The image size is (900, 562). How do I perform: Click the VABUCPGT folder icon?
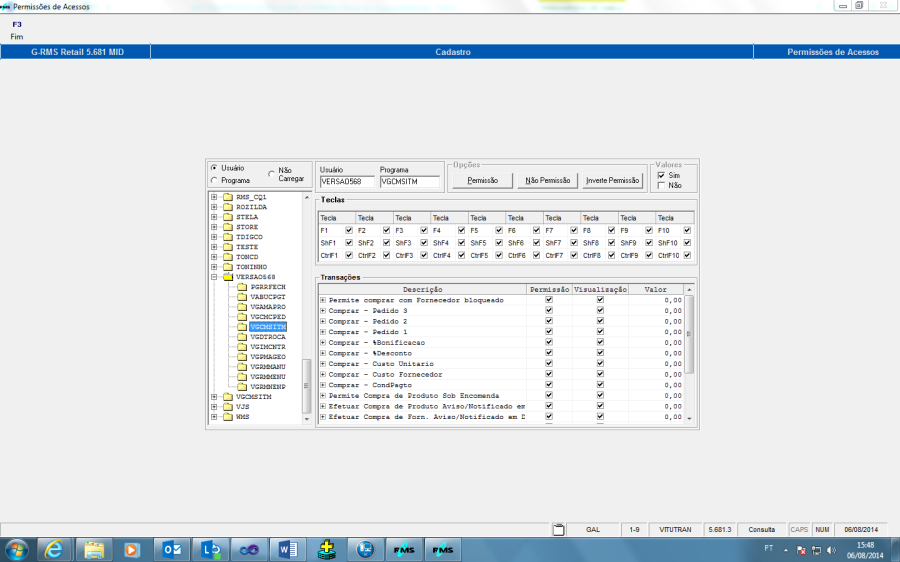(x=242, y=297)
